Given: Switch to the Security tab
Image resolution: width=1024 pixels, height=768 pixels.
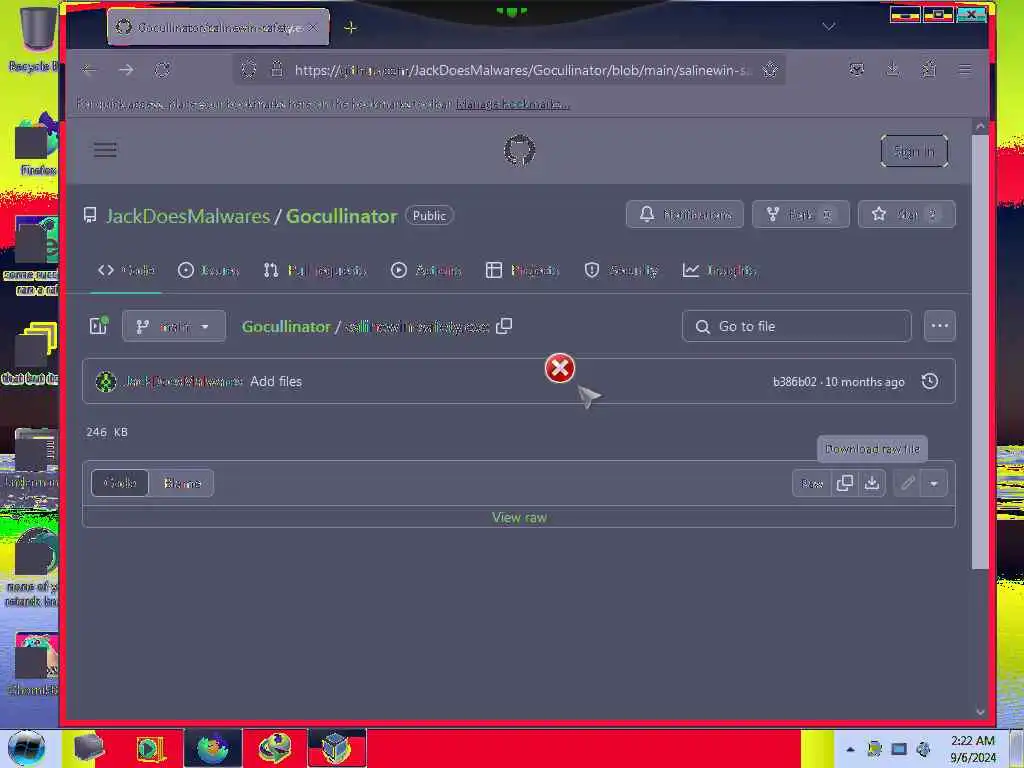Looking at the screenshot, I should (621, 270).
